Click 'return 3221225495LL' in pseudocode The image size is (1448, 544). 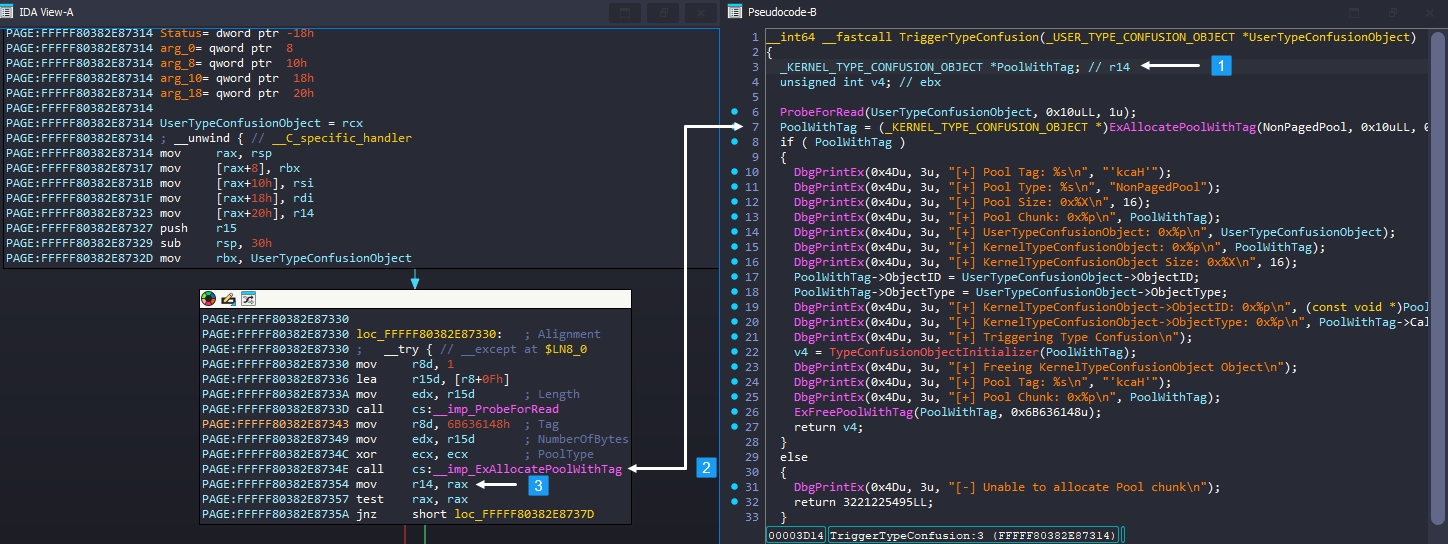(x=863, y=502)
